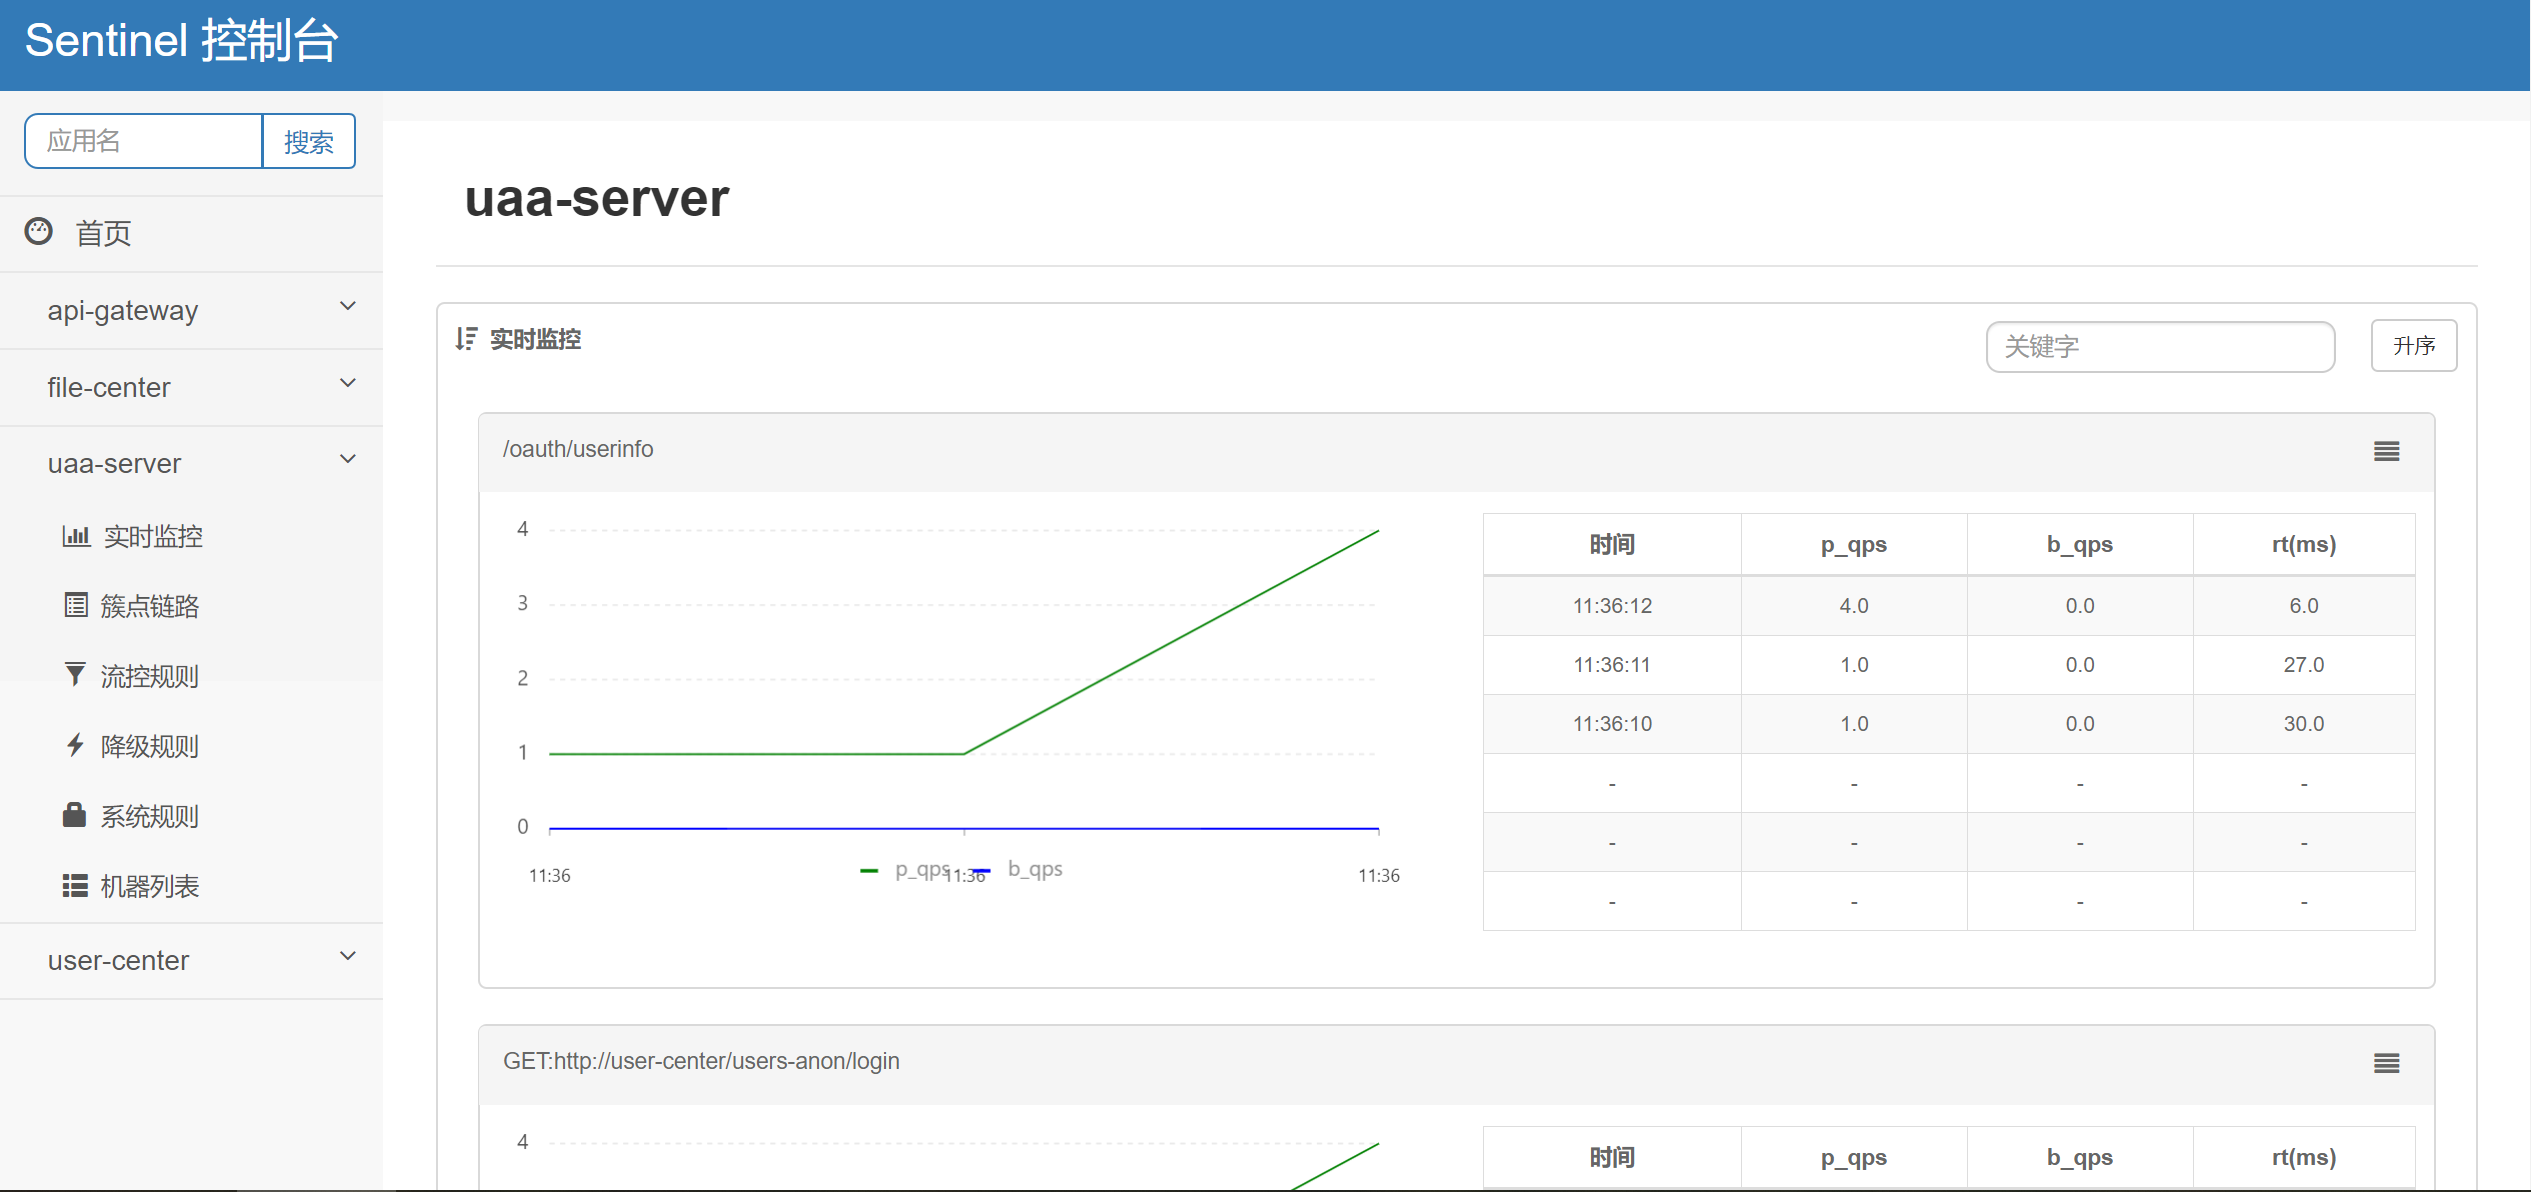Click the list icon for 机器列表

75,885
